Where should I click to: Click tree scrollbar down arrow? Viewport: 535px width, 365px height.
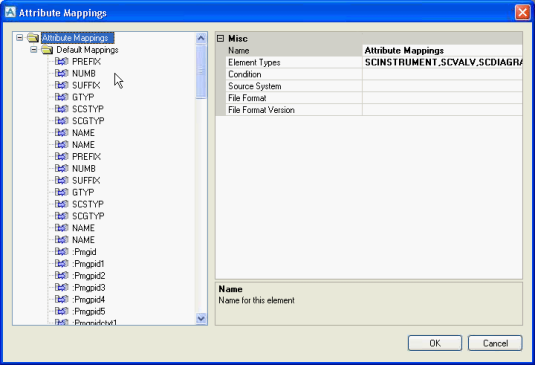(x=201, y=319)
